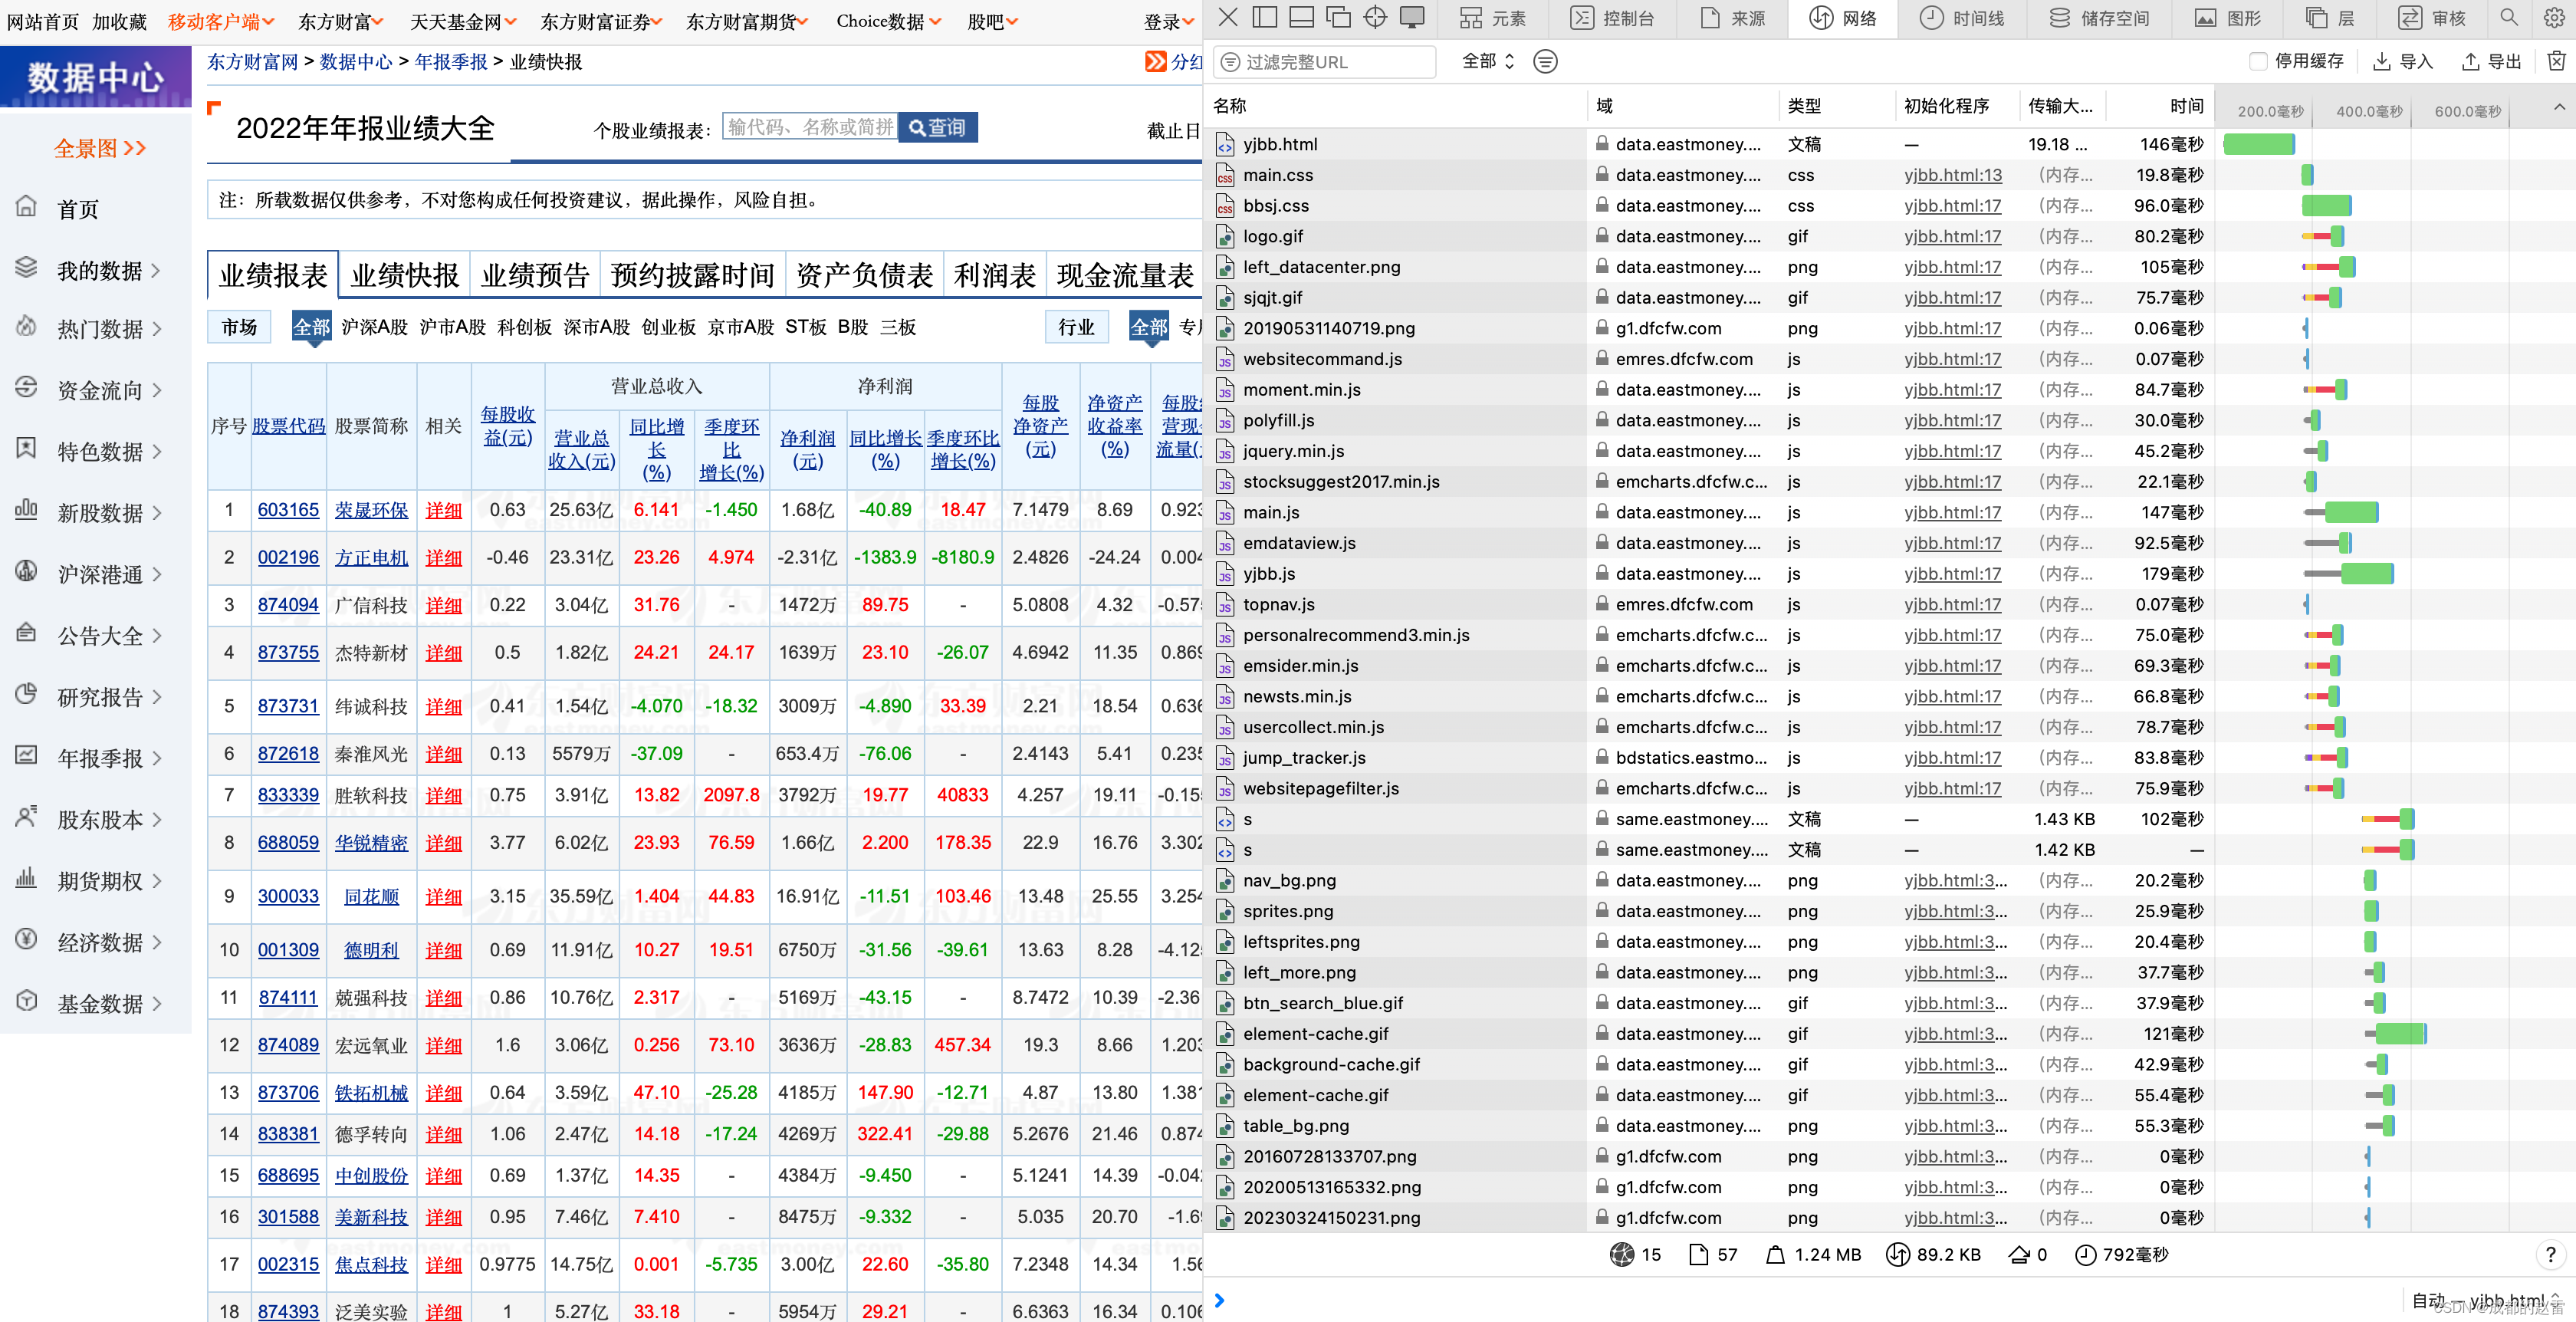Expand 年报季报 sidebar menu
The width and height of the screenshot is (2576, 1322).
click(x=101, y=758)
